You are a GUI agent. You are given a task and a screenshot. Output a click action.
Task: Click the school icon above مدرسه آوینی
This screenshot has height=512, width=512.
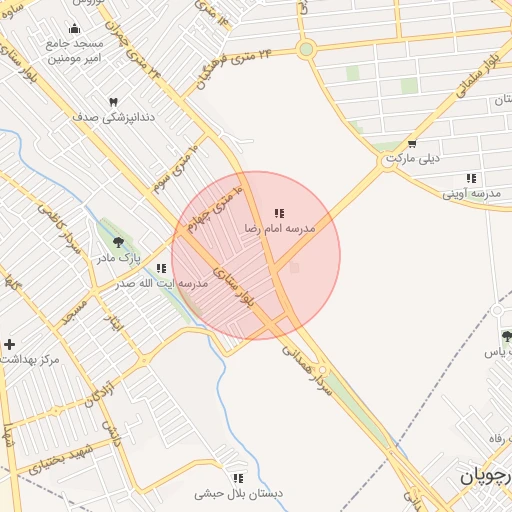[x=471, y=178]
